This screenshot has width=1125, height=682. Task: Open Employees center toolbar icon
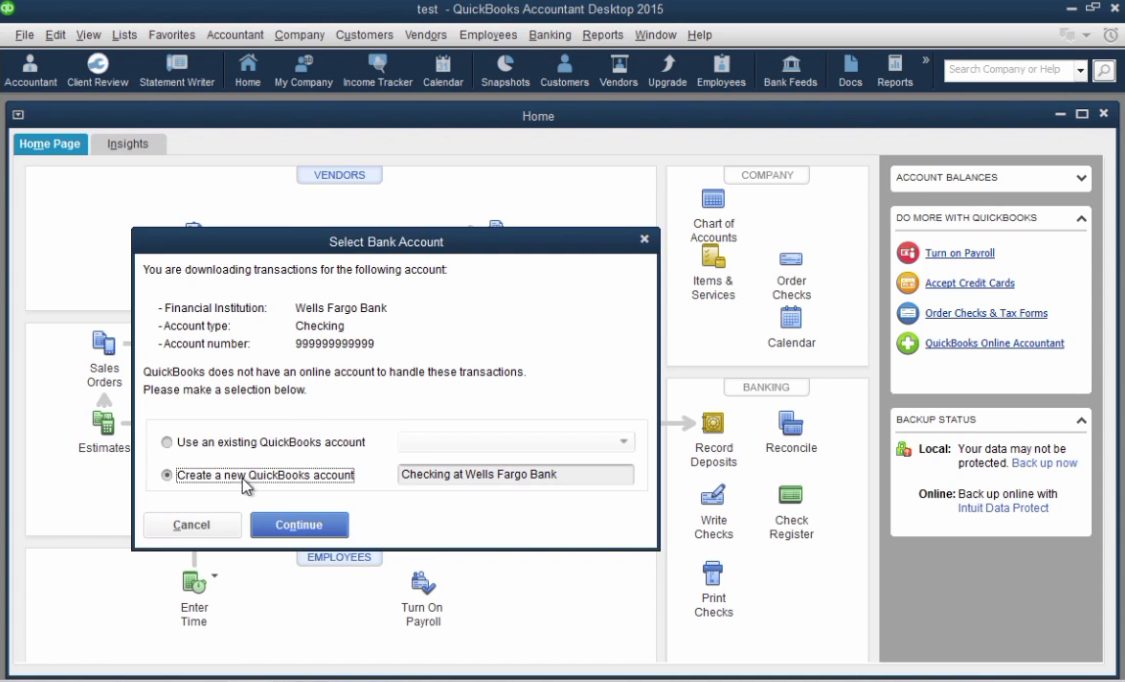(721, 71)
